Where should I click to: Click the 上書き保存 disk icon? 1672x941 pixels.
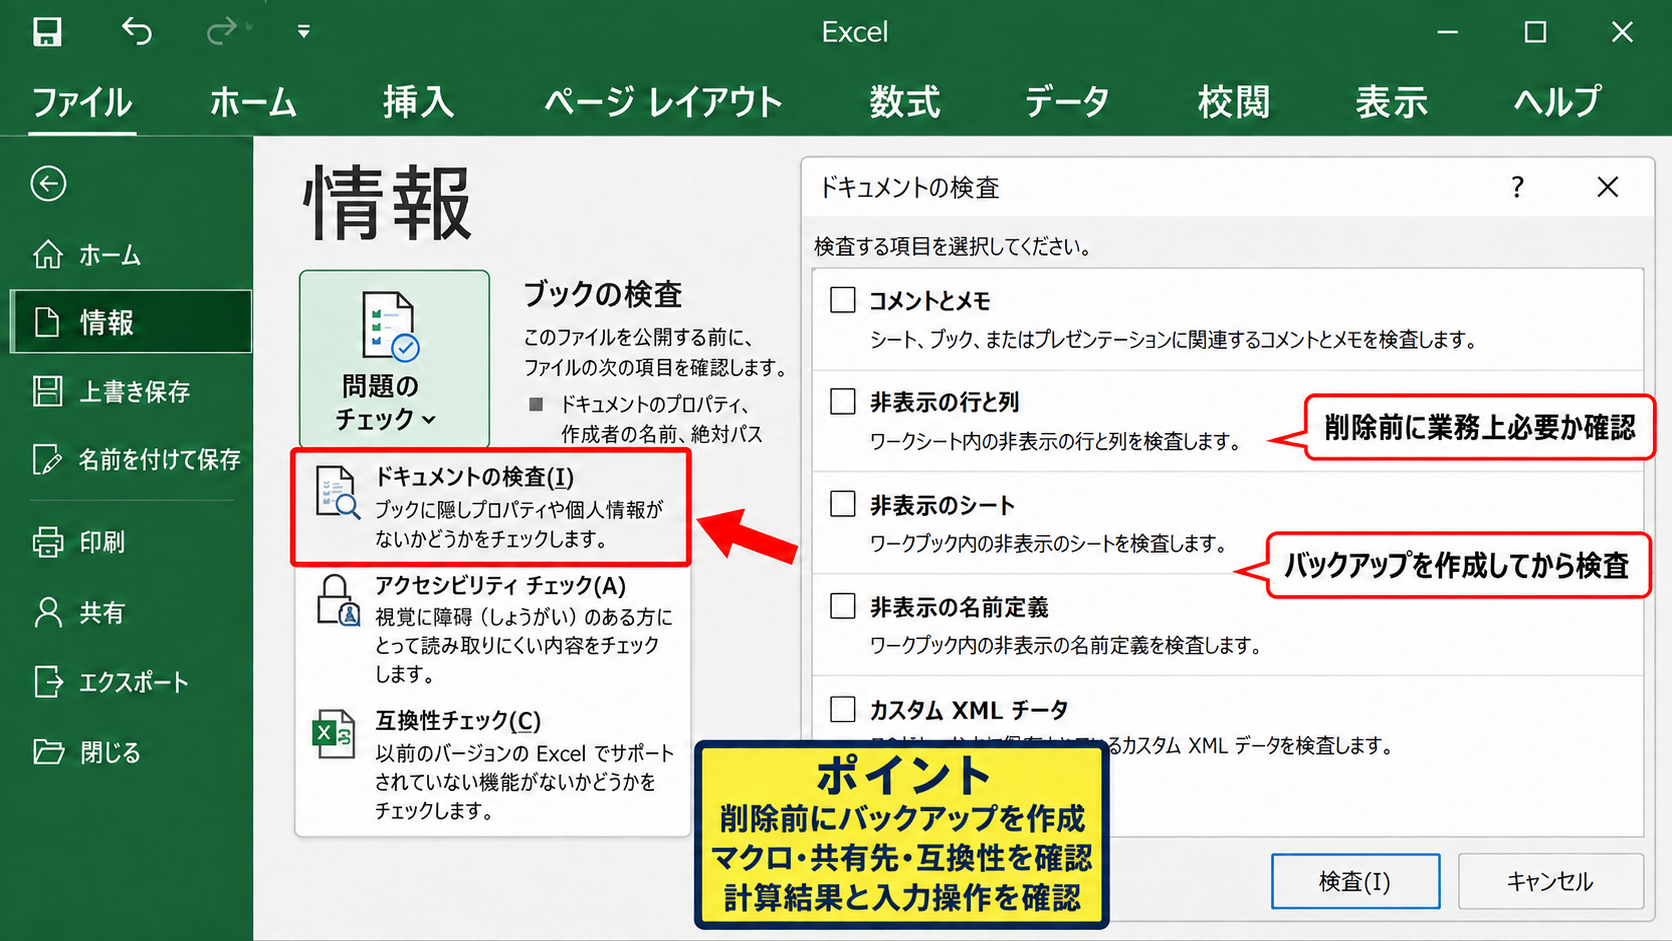pyautogui.click(x=48, y=391)
